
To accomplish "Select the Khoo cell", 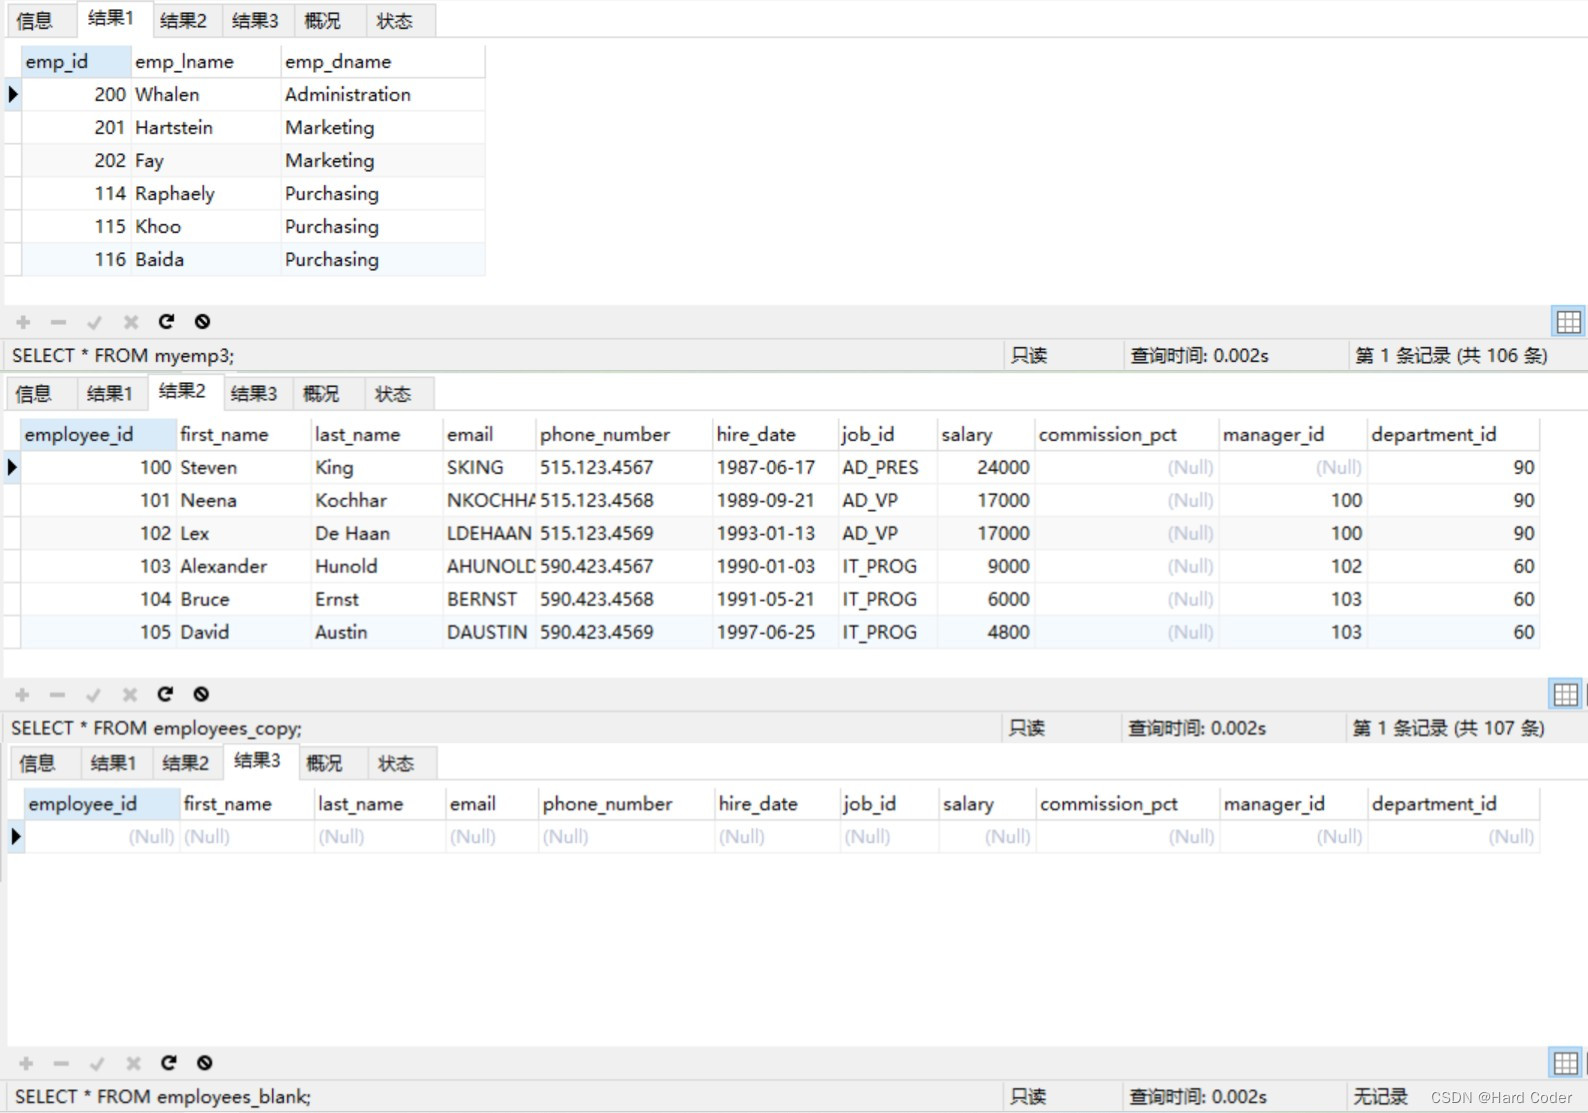I will coord(206,227).
